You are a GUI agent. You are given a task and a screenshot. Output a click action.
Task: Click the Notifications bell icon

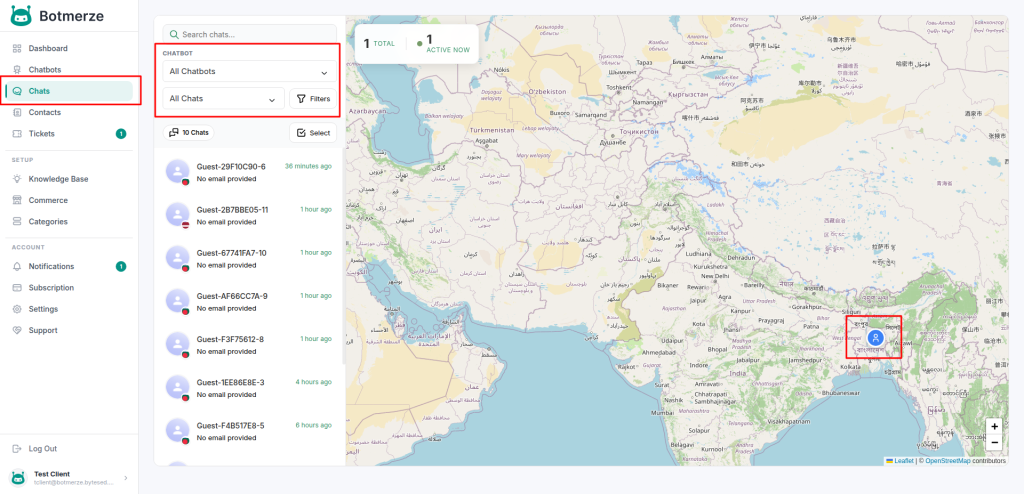coord(17,267)
